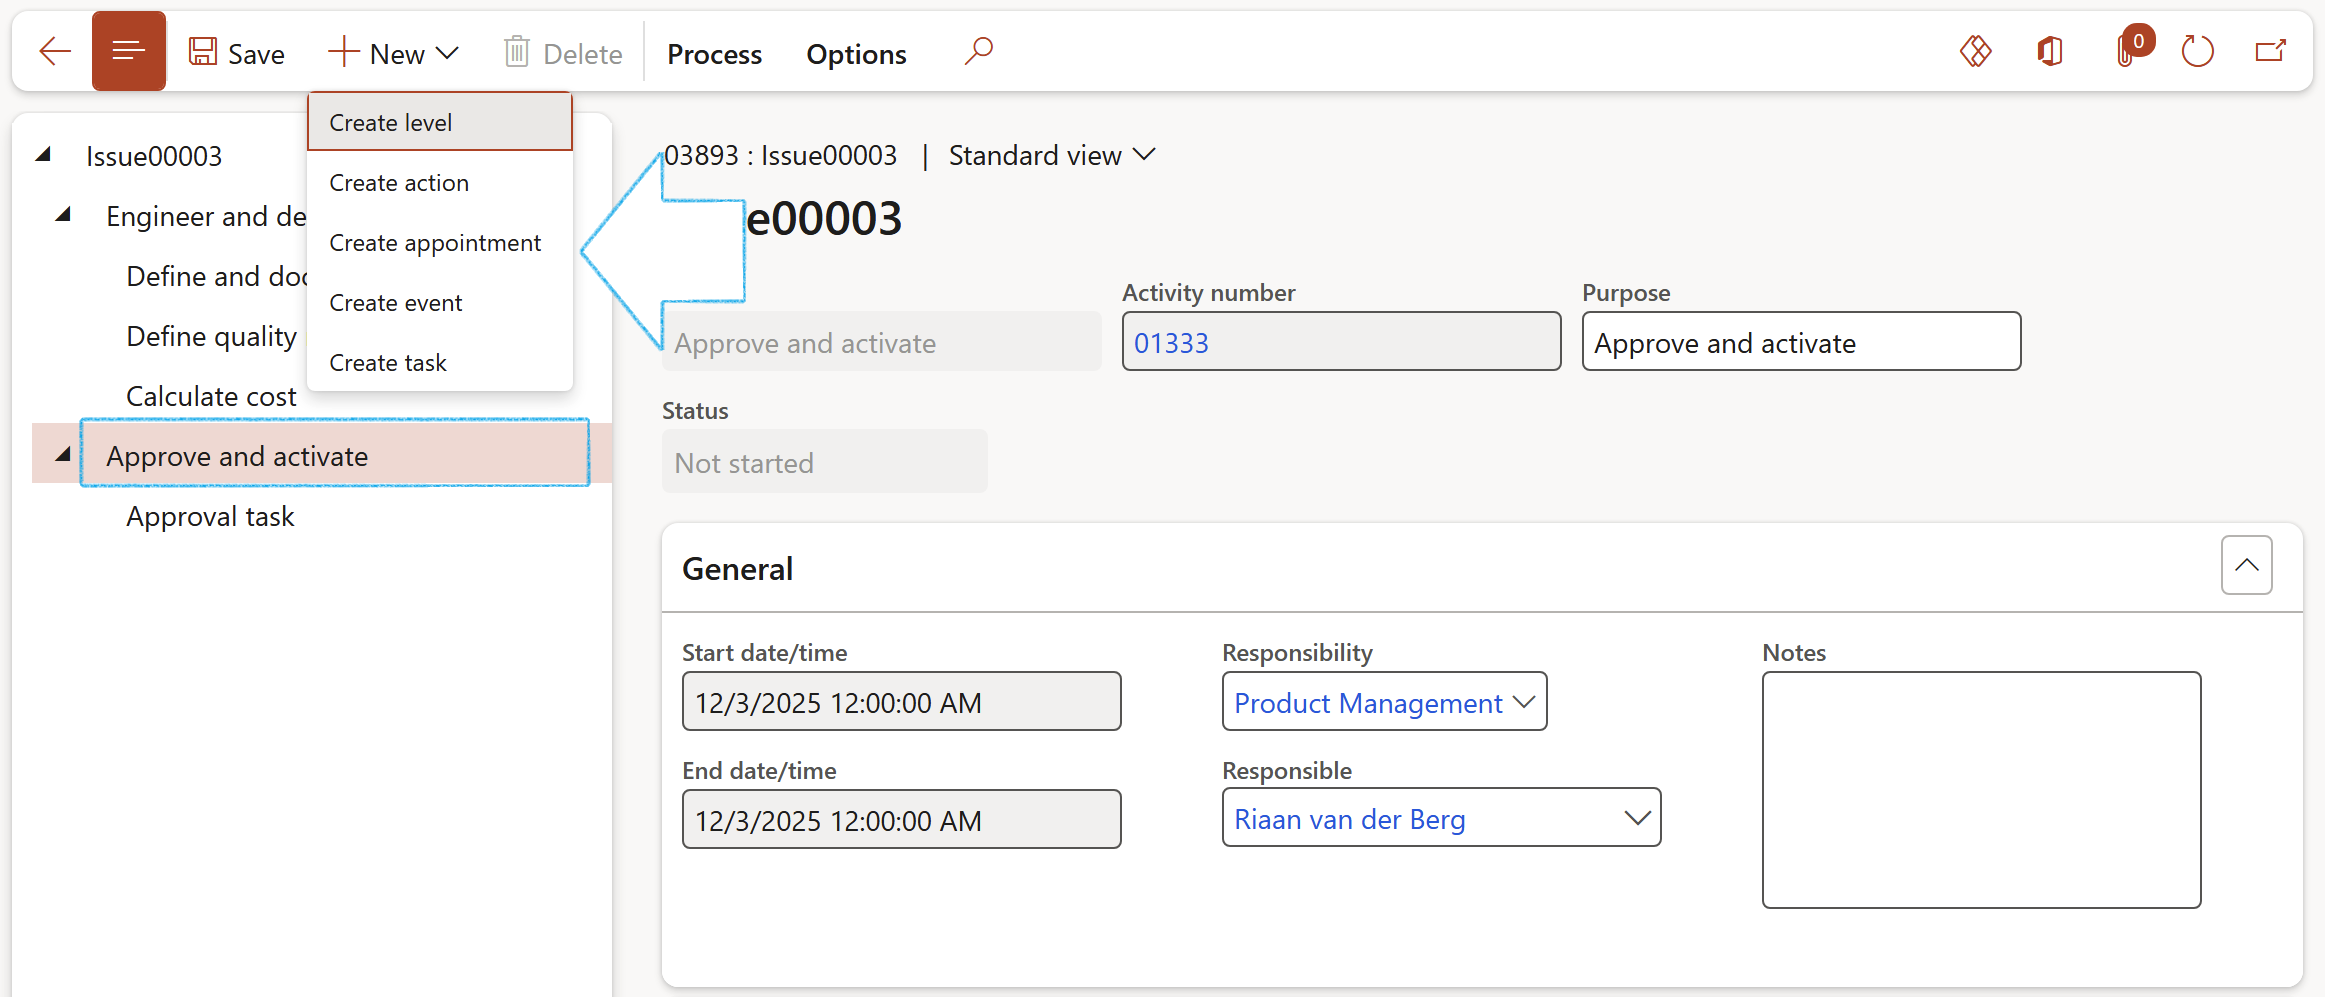
Task: Collapse the Issue00003 root tree node
Action: [x=43, y=155]
